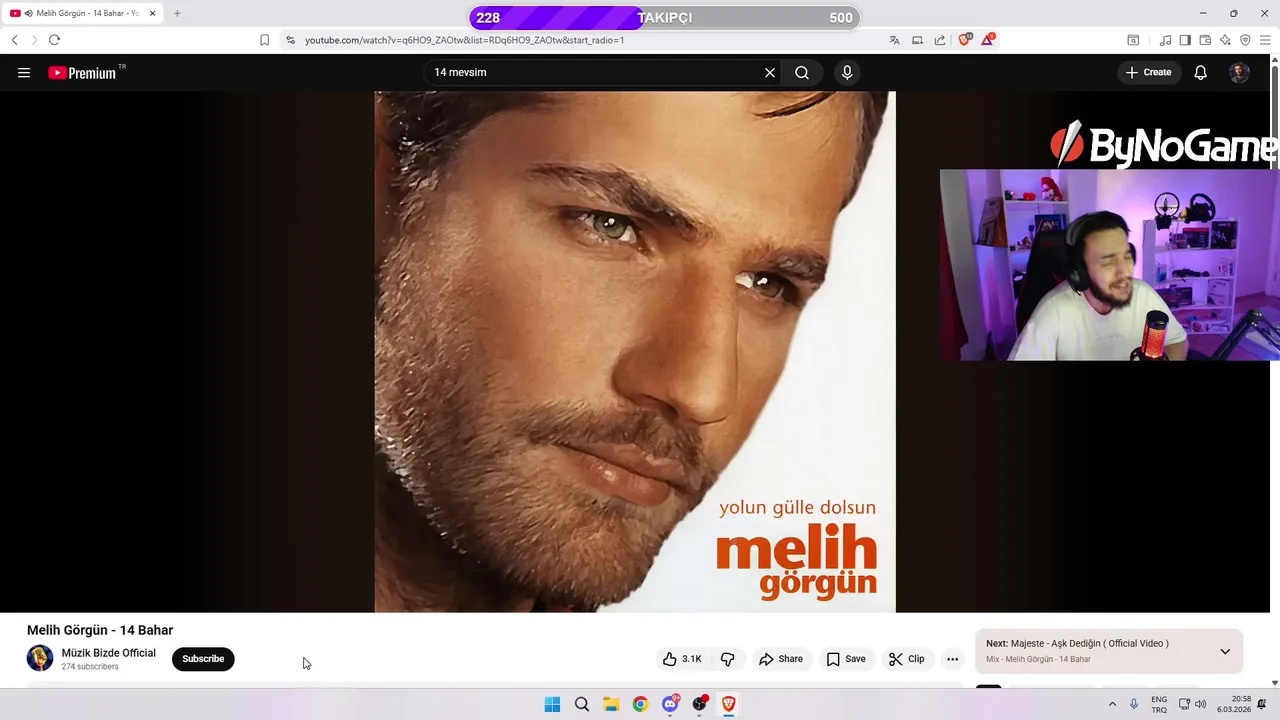Dislike the video with thumbs down

pyautogui.click(x=728, y=659)
